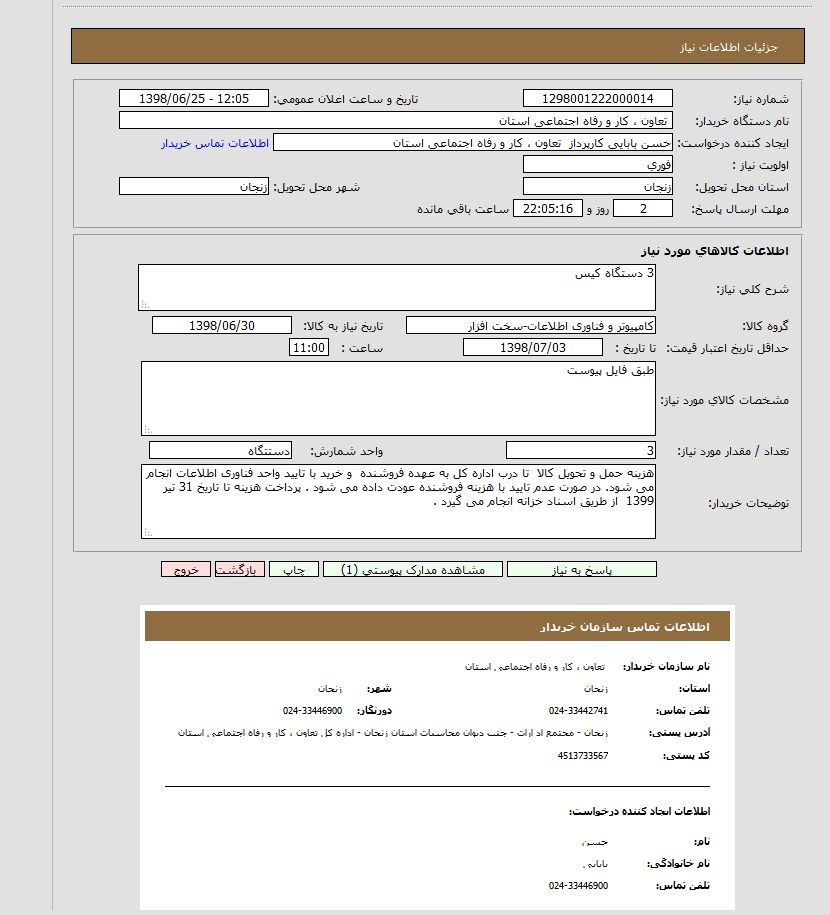Image resolution: width=830 pixels, height=915 pixels.
Task: Select the priority field showing 'فوری'
Action: 597,164
